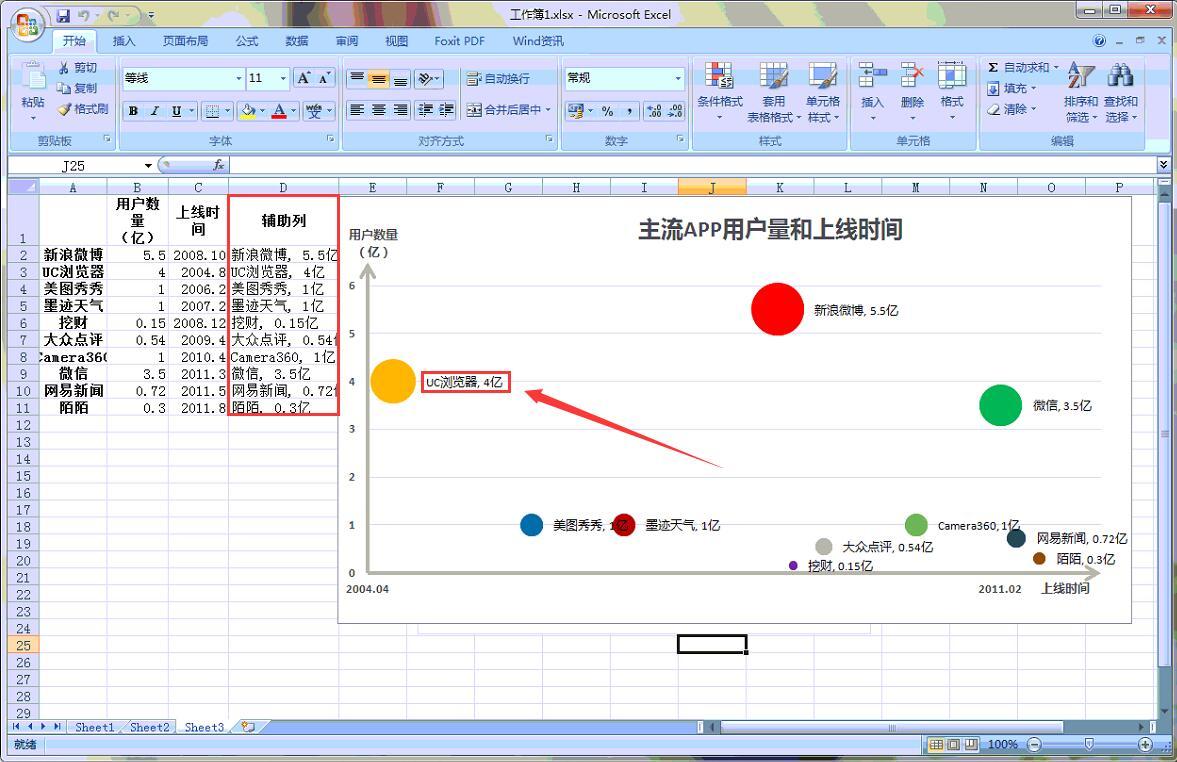Toggle center text horizontally button
Image resolution: width=1177 pixels, height=762 pixels.
tap(379, 110)
